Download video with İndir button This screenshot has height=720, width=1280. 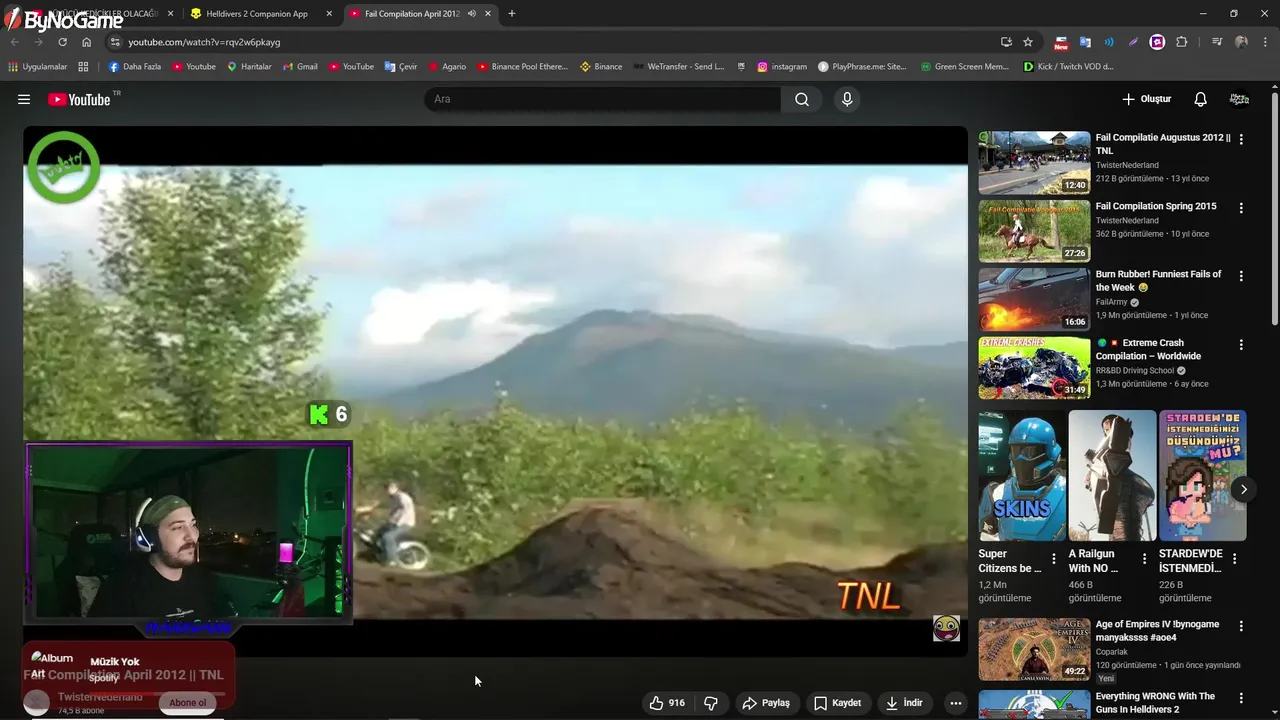click(x=904, y=703)
